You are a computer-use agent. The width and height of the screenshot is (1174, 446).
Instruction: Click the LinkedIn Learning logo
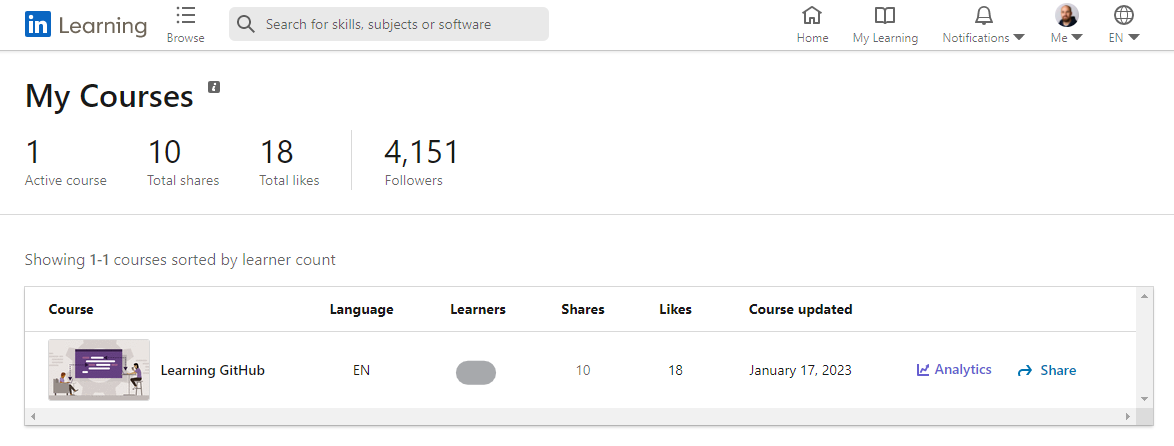click(x=86, y=26)
